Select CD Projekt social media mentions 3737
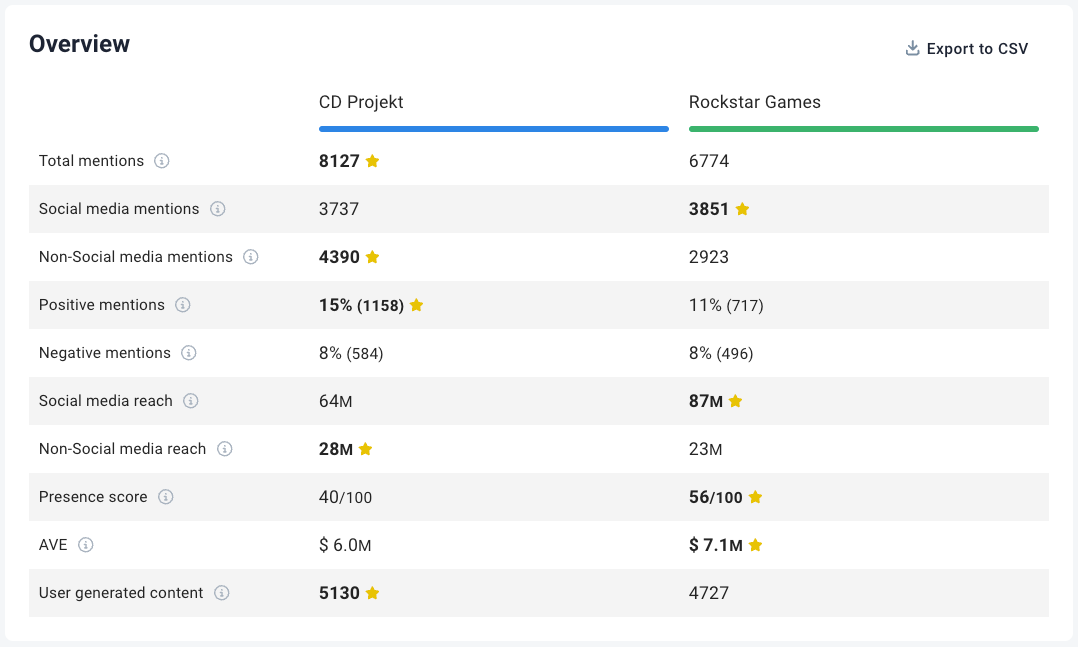Image resolution: width=1078 pixels, height=647 pixels. pyautogui.click(x=339, y=209)
